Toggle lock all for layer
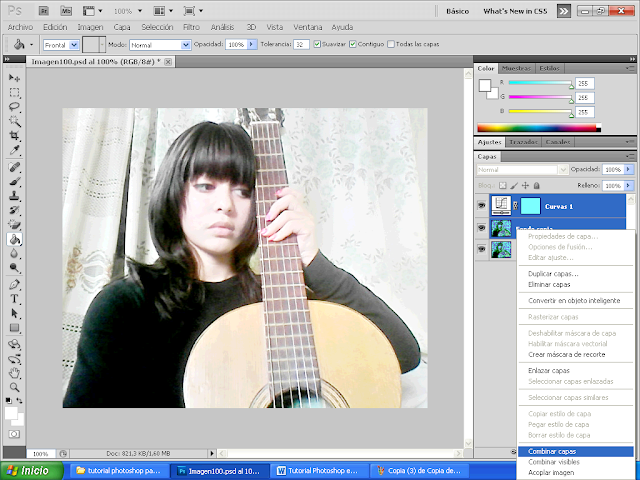The image size is (640, 480). [x=537, y=186]
